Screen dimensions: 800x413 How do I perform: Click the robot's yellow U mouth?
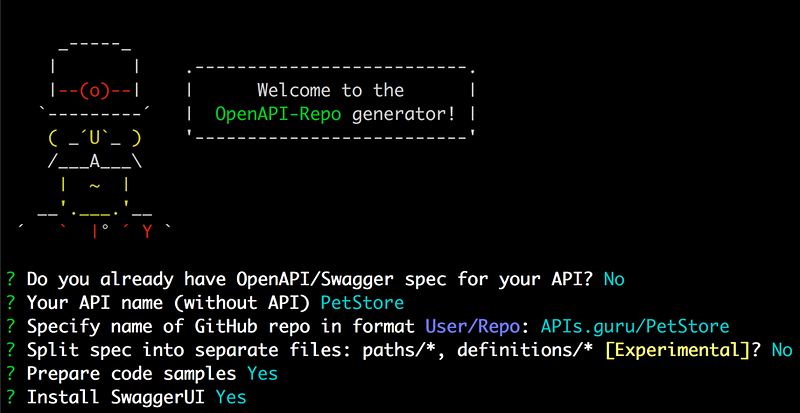click(x=94, y=137)
